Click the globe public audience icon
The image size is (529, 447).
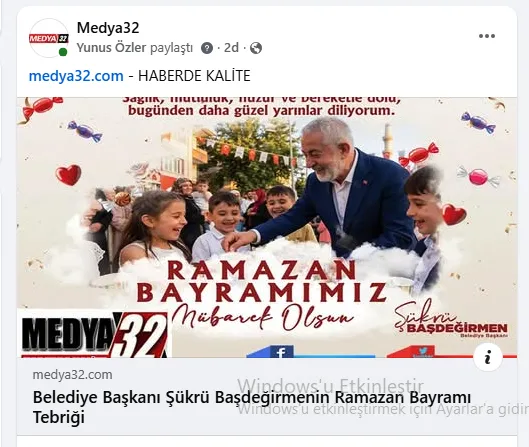pyautogui.click(x=256, y=48)
